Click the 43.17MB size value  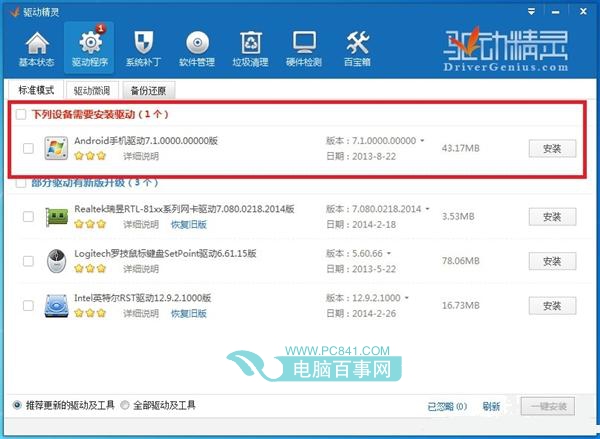click(461, 148)
